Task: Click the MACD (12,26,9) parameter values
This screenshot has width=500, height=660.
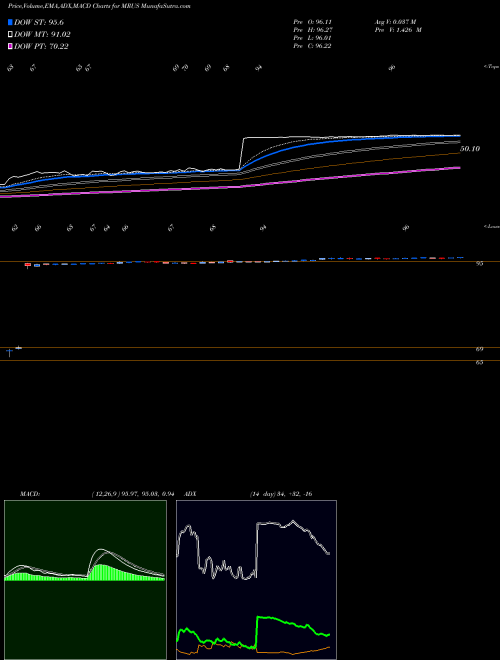Action: (133, 494)
